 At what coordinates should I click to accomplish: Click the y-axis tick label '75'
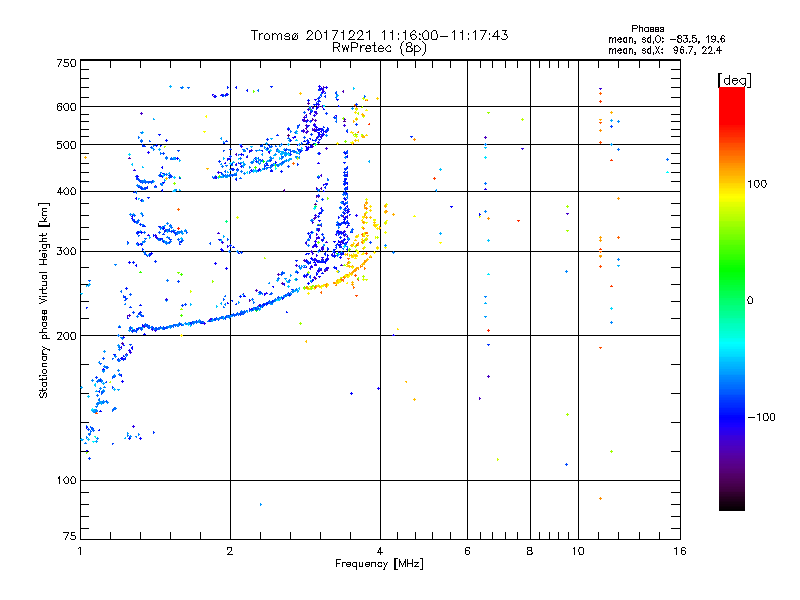[x=70, y=536]
